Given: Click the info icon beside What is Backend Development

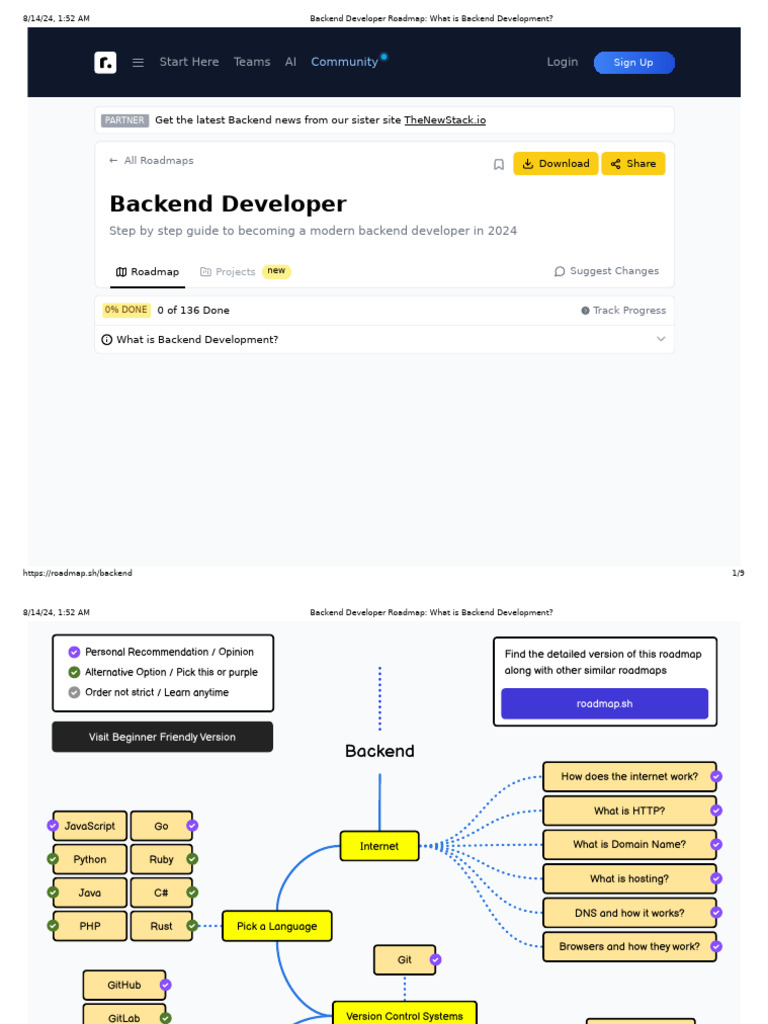Looking at the screenshot, I should (x=107, y=340).
